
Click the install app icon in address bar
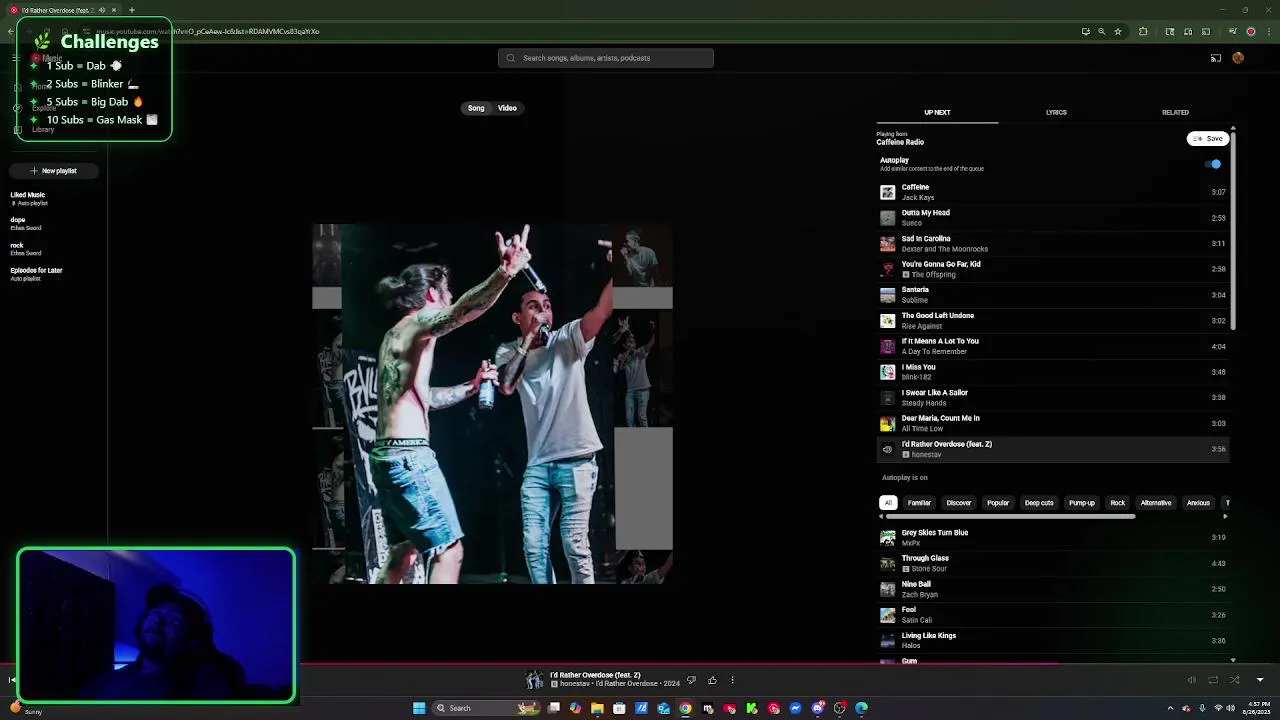pyautogui.click(x=1086, y=31)
